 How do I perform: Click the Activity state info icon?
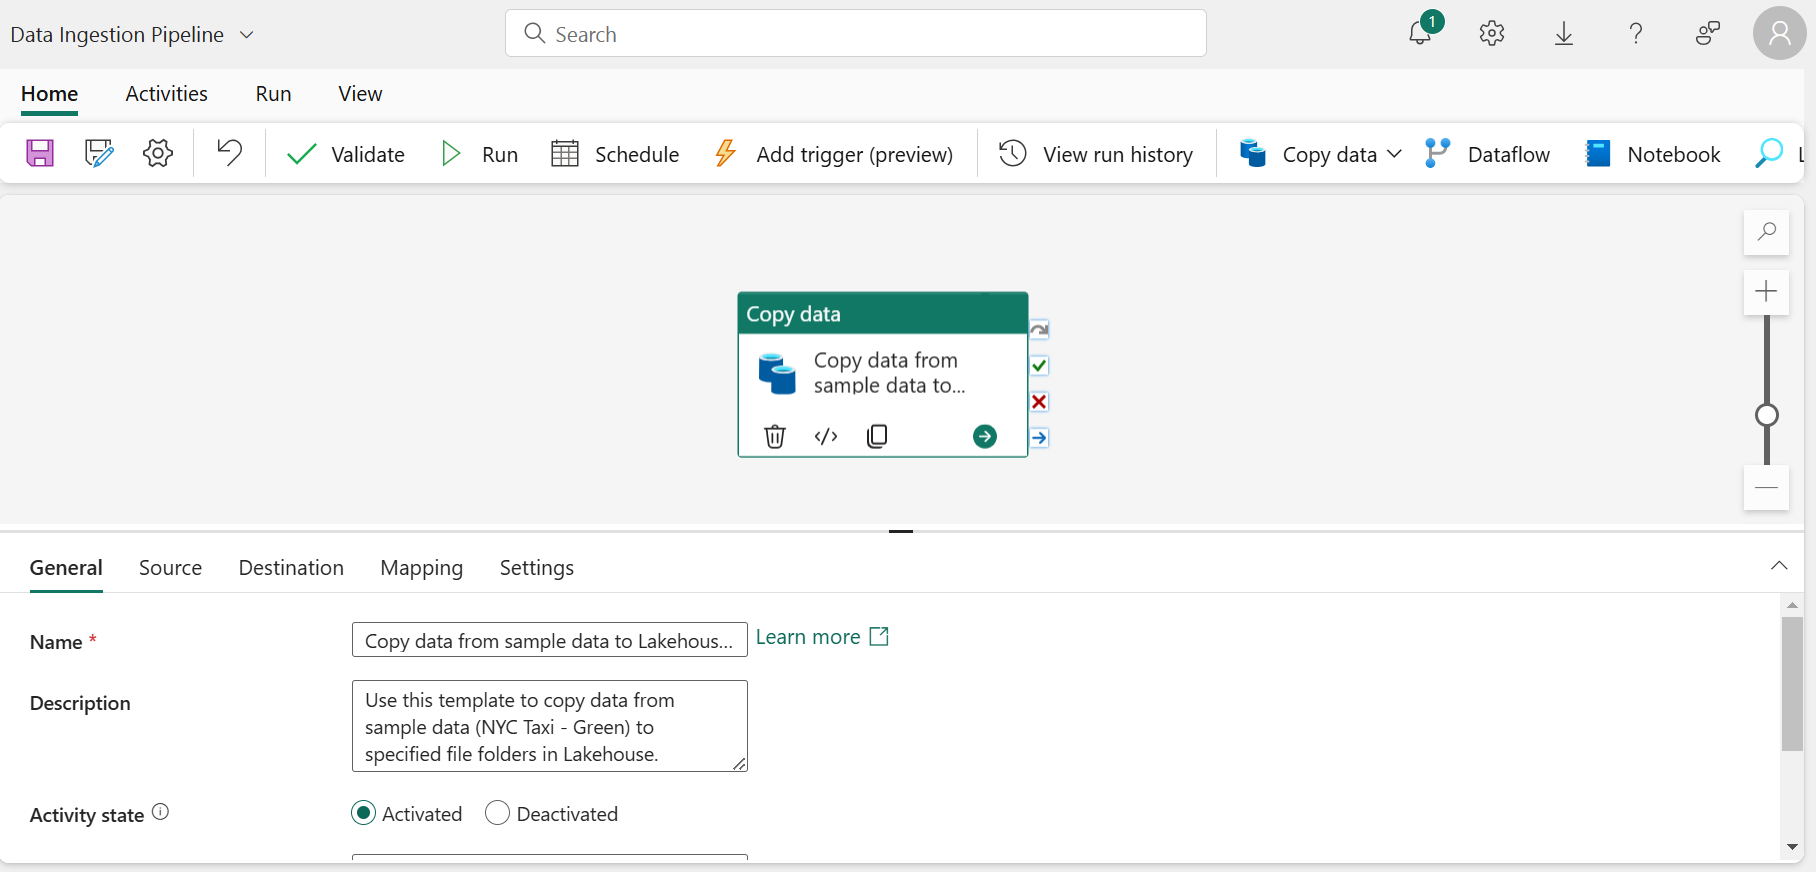(160, 812)
